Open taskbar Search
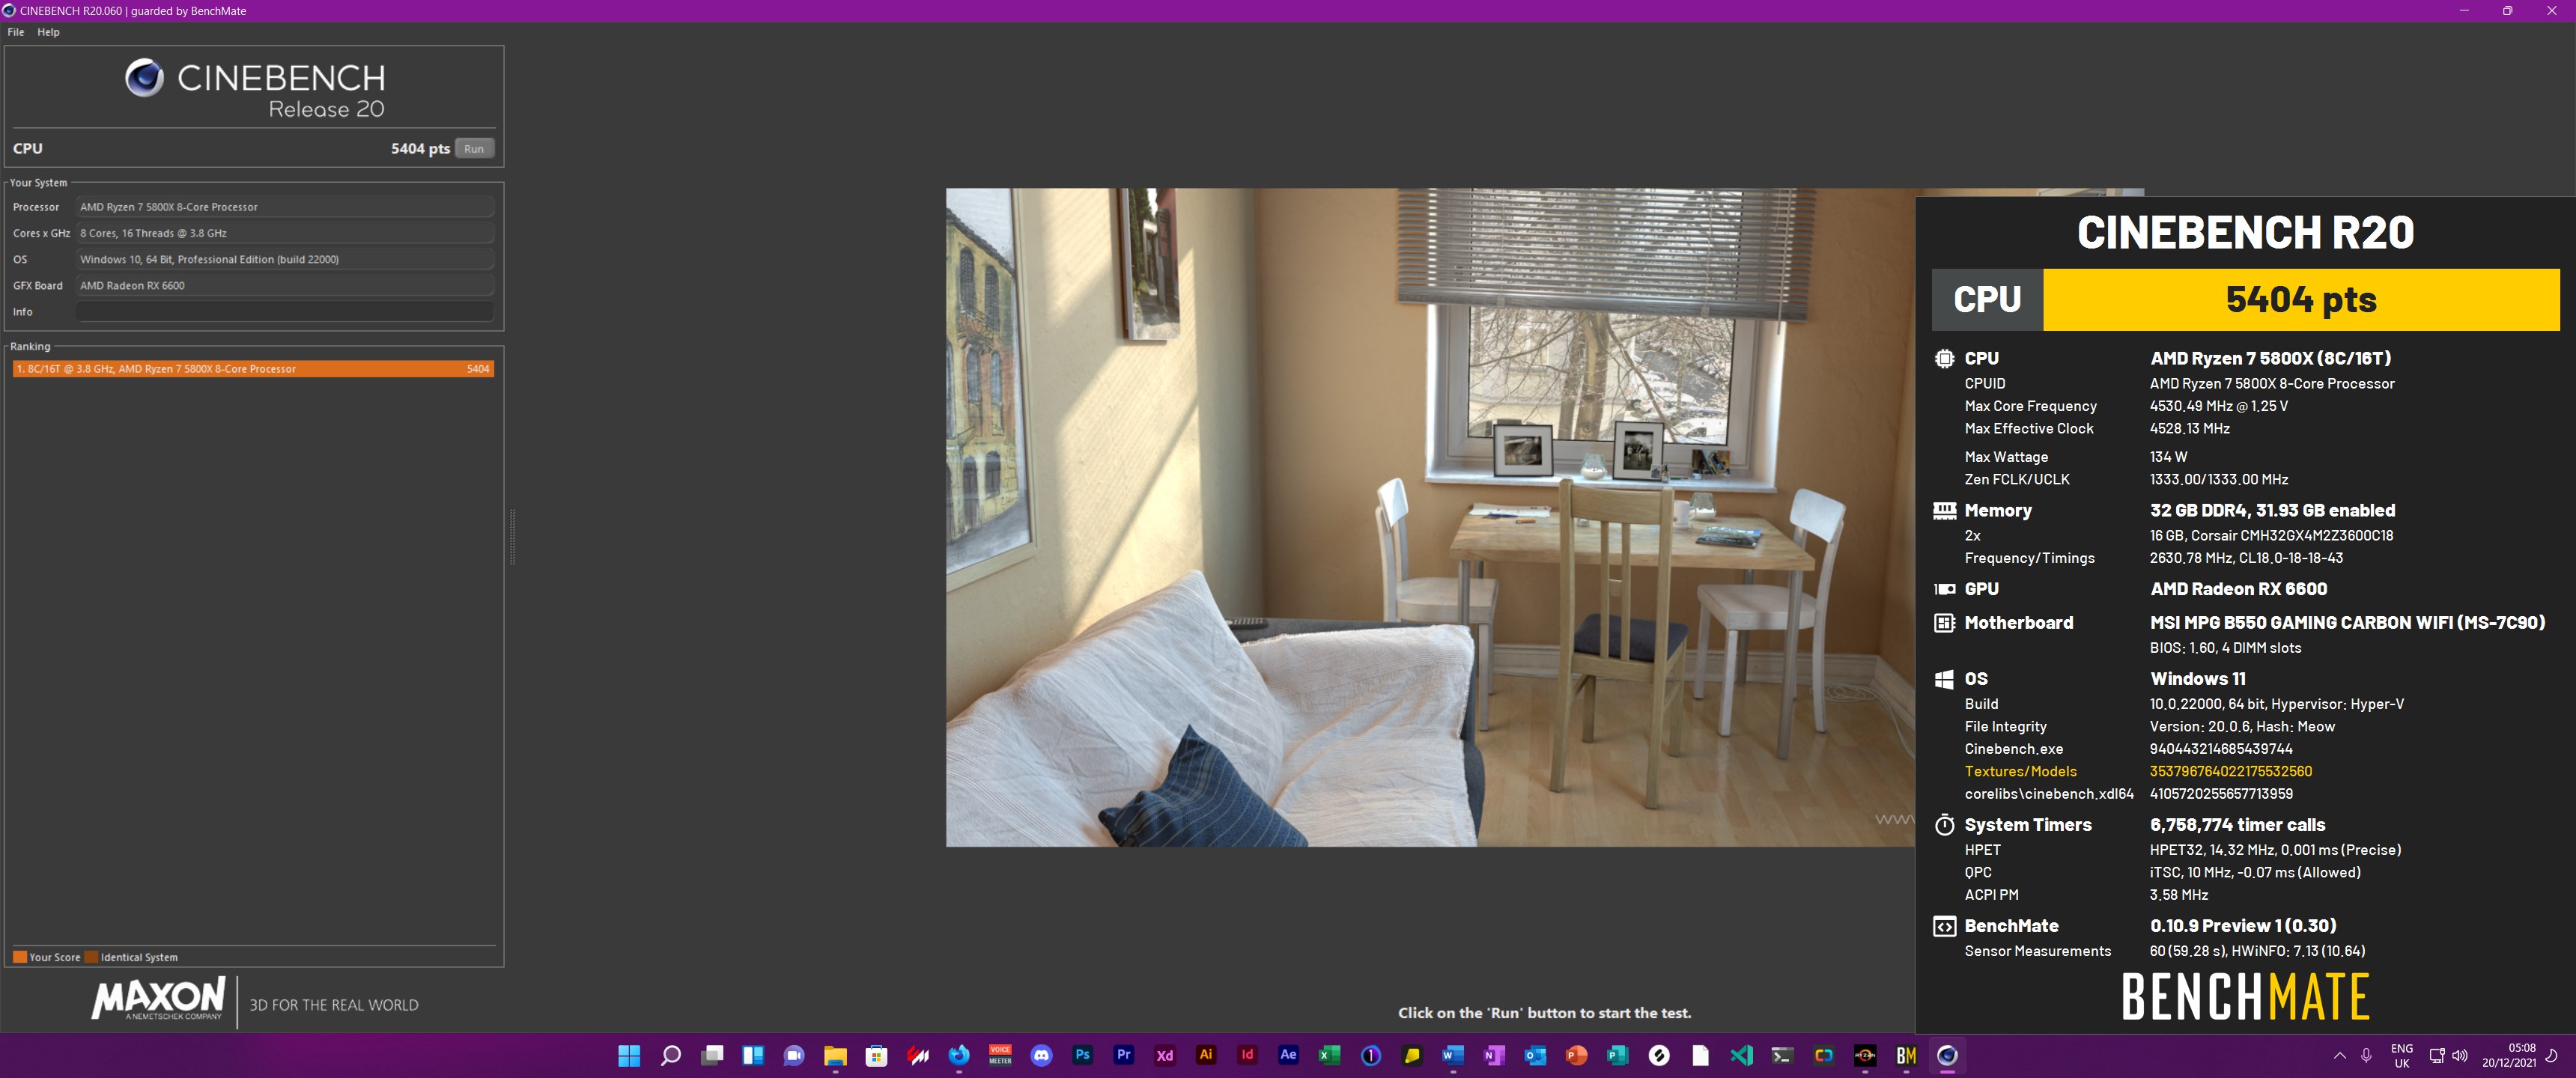Viewport: 2576px width, 1078px height. click(671, 1055)
